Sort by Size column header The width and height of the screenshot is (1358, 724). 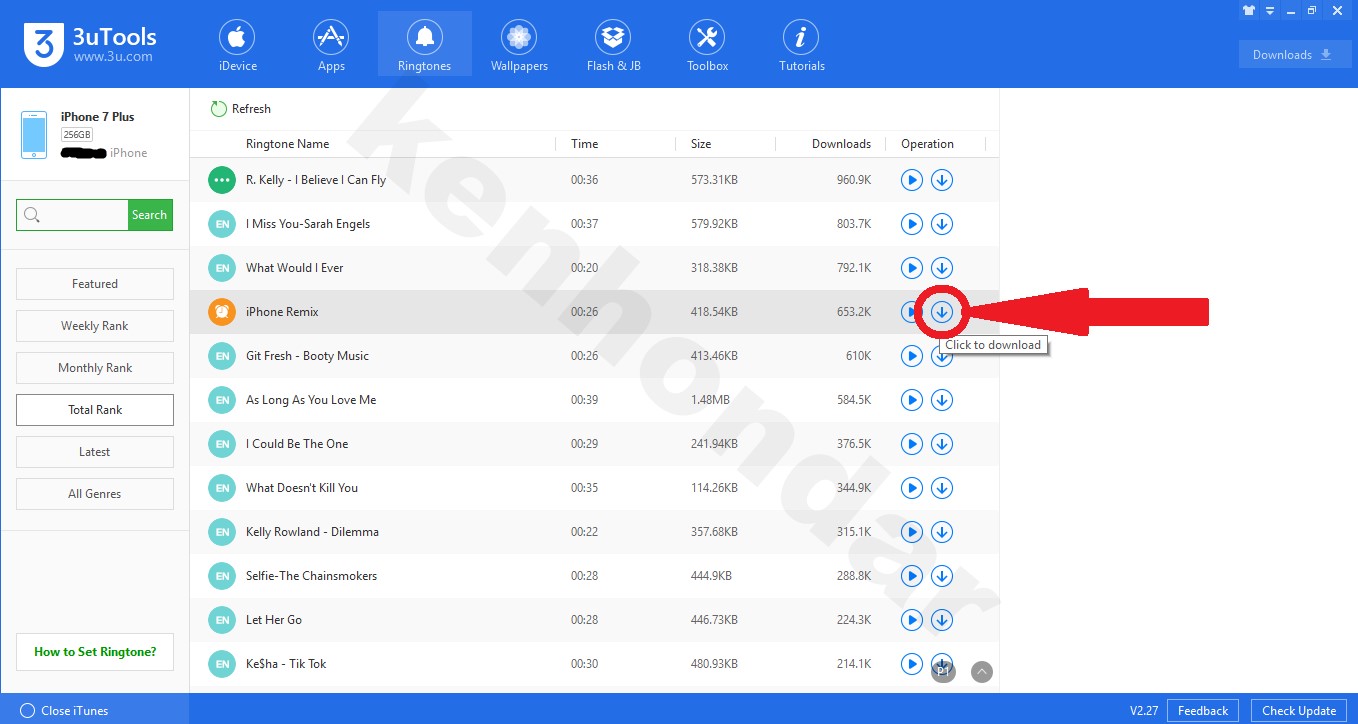(x=701, y=144)
